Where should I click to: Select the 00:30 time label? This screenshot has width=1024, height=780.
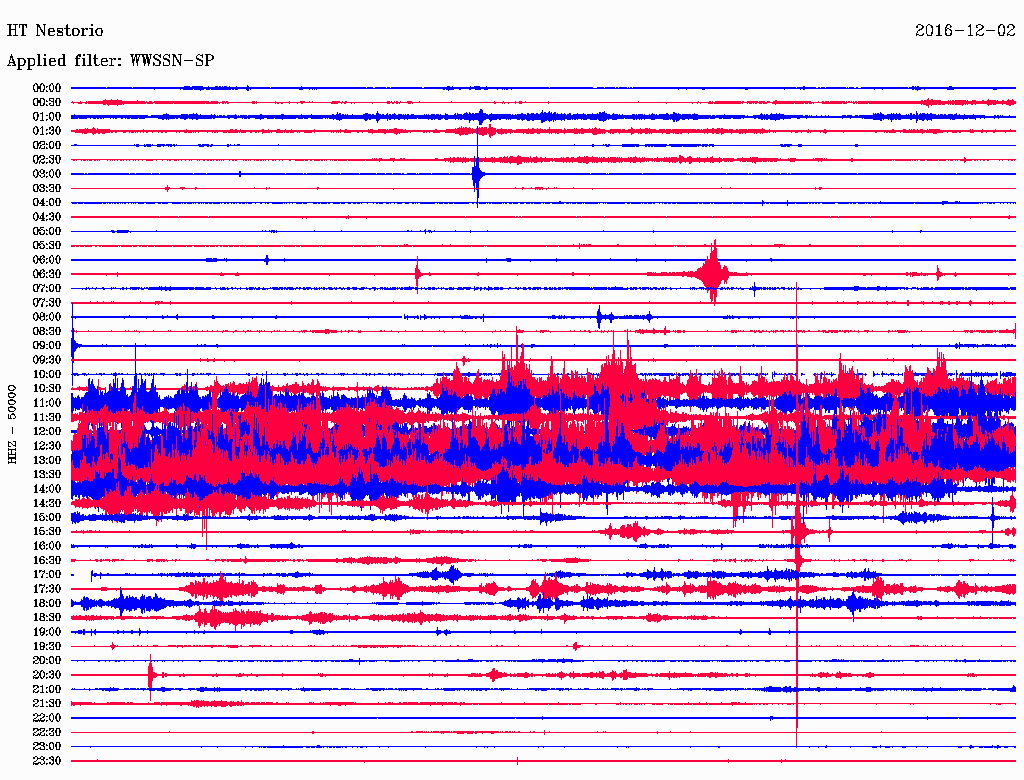[x=47, y=102]
